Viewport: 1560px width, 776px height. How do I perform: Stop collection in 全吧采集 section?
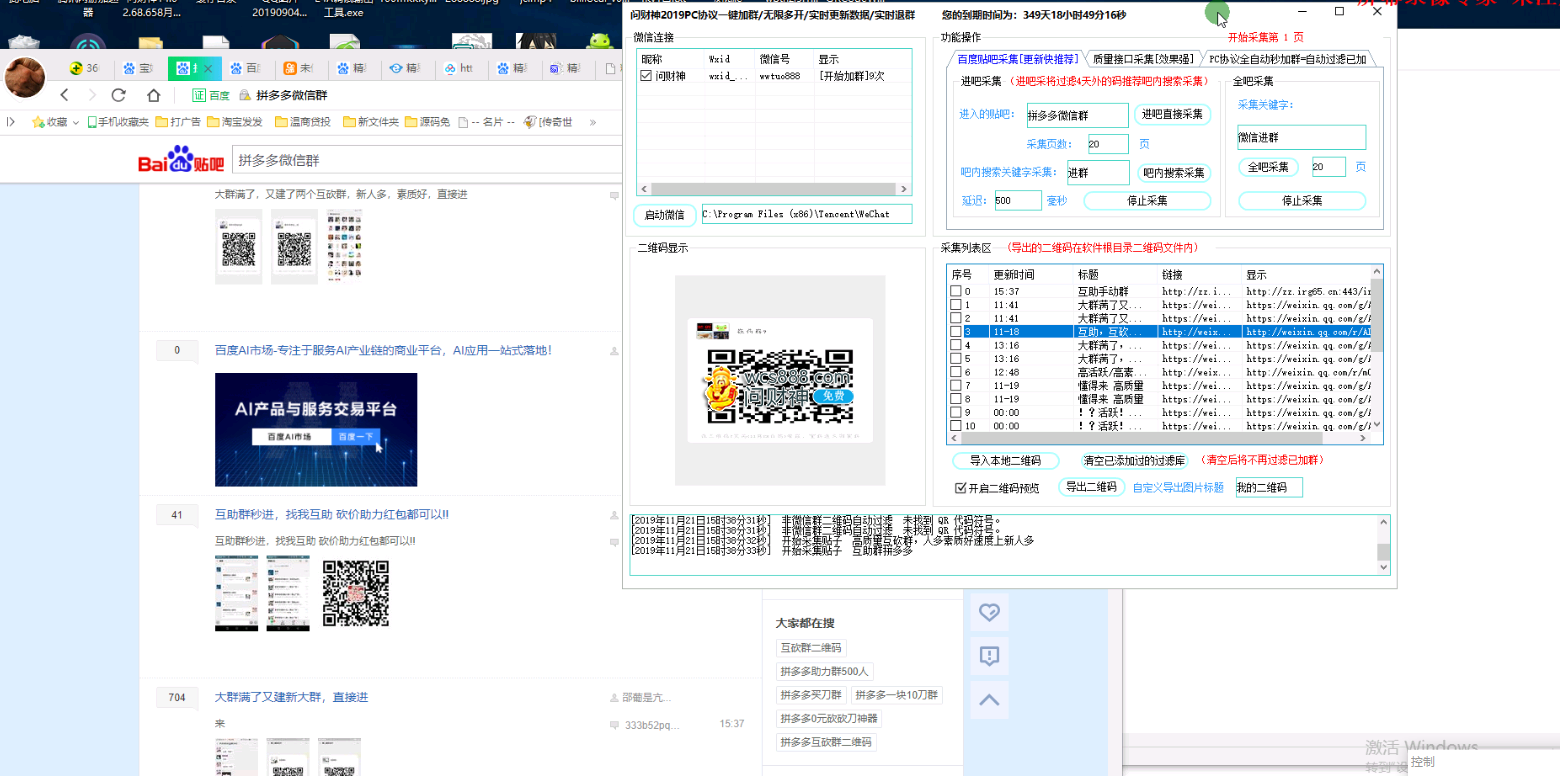pyautogui.click(x=1302, y=201)
